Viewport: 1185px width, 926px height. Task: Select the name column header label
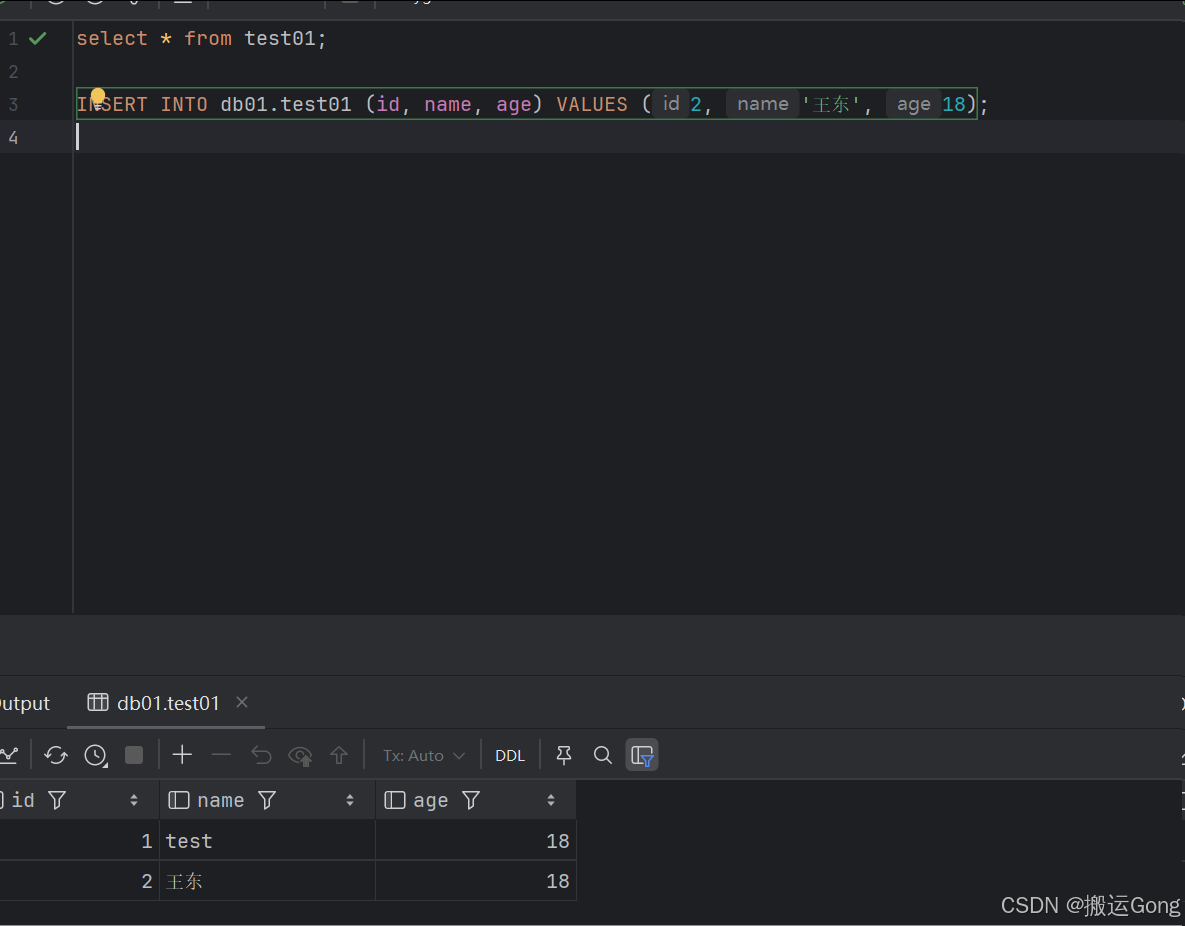(x=221, y=801)
